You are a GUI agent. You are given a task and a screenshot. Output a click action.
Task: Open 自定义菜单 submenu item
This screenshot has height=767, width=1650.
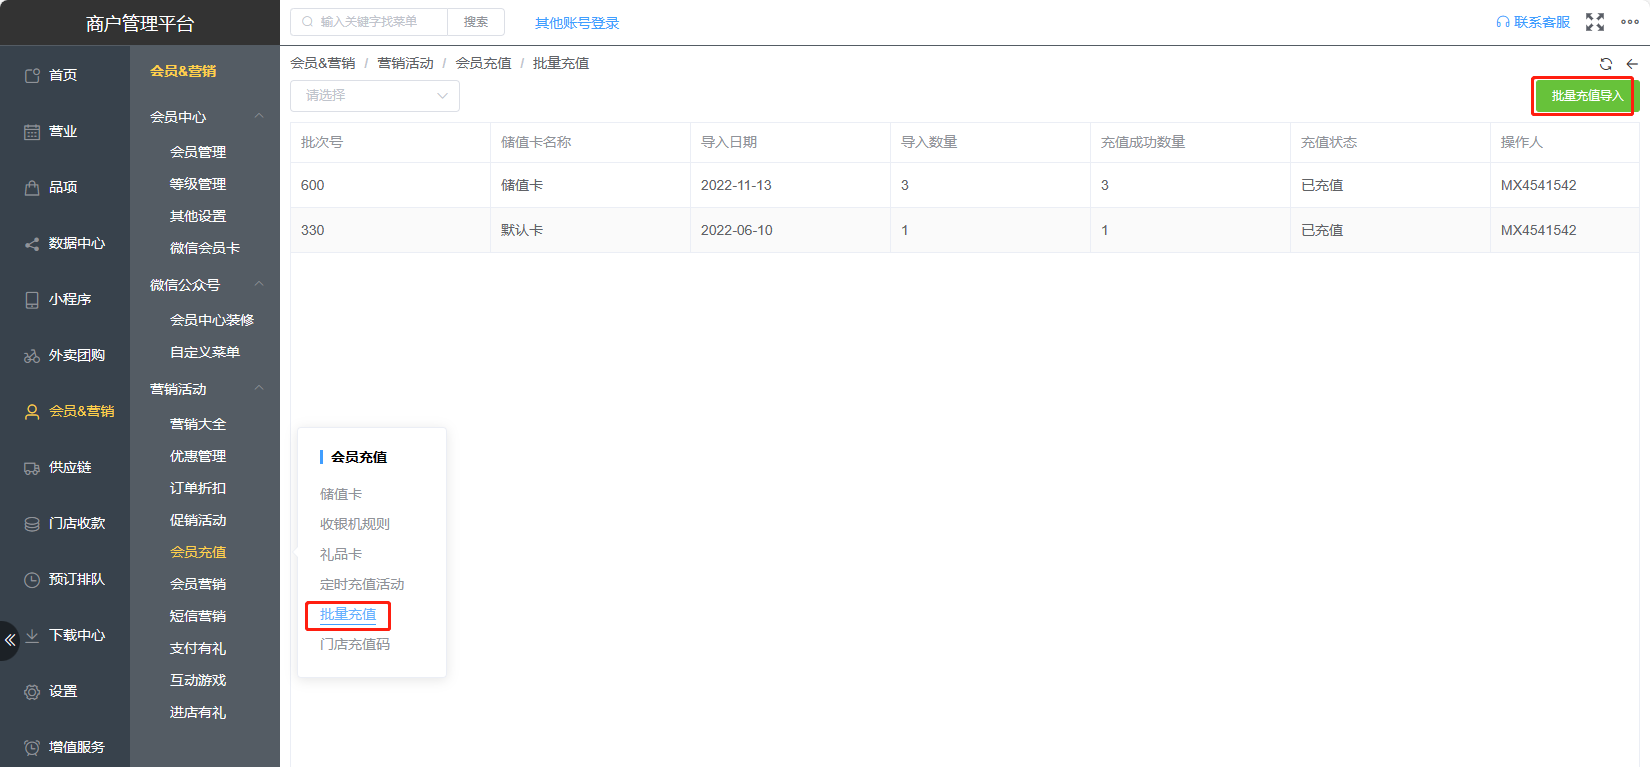point(205,352)
